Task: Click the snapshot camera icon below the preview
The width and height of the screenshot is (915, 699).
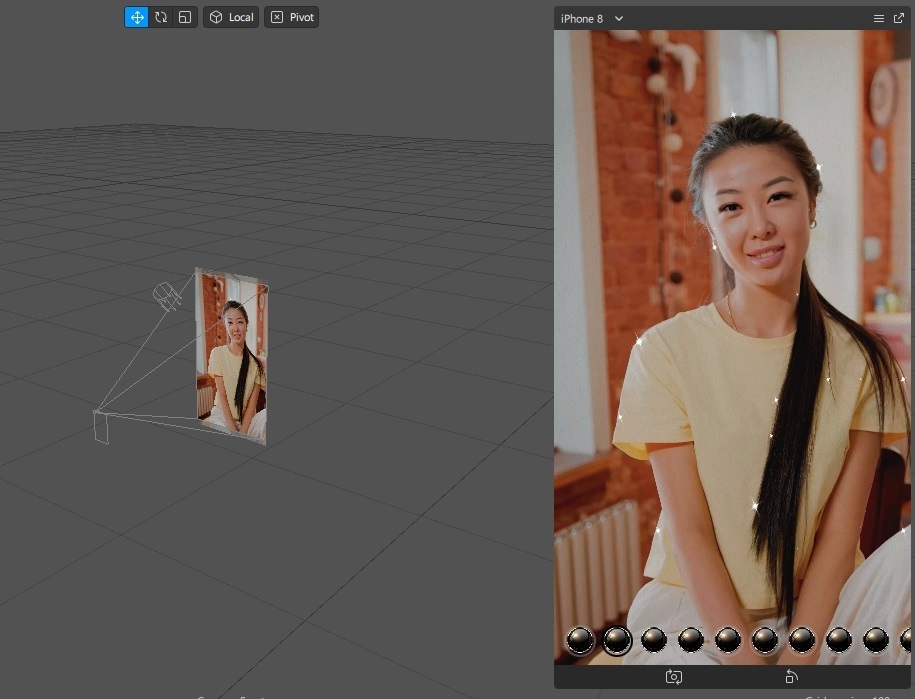Action: (x=672, y=677)
